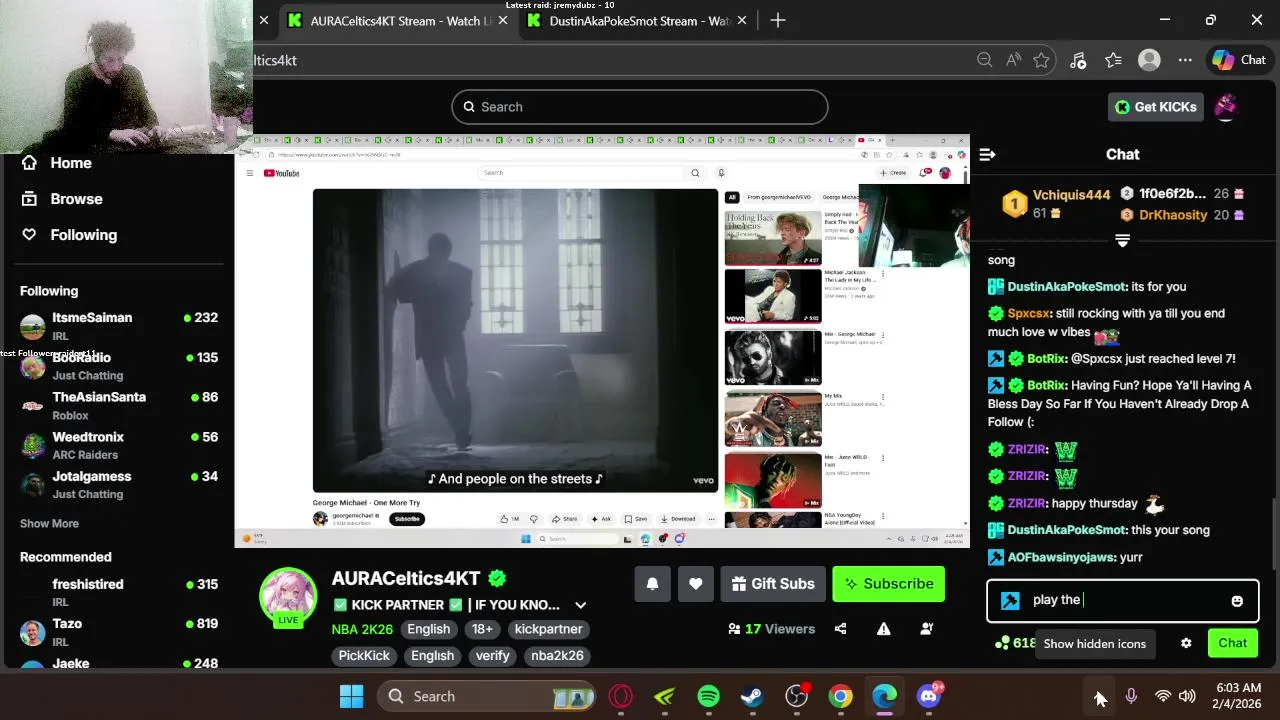Image resolution: width=1280 pixels, height=720 pixels.
Task: Close the AURACeltics4KT Stream tab
Action: [x=503, y=20]
